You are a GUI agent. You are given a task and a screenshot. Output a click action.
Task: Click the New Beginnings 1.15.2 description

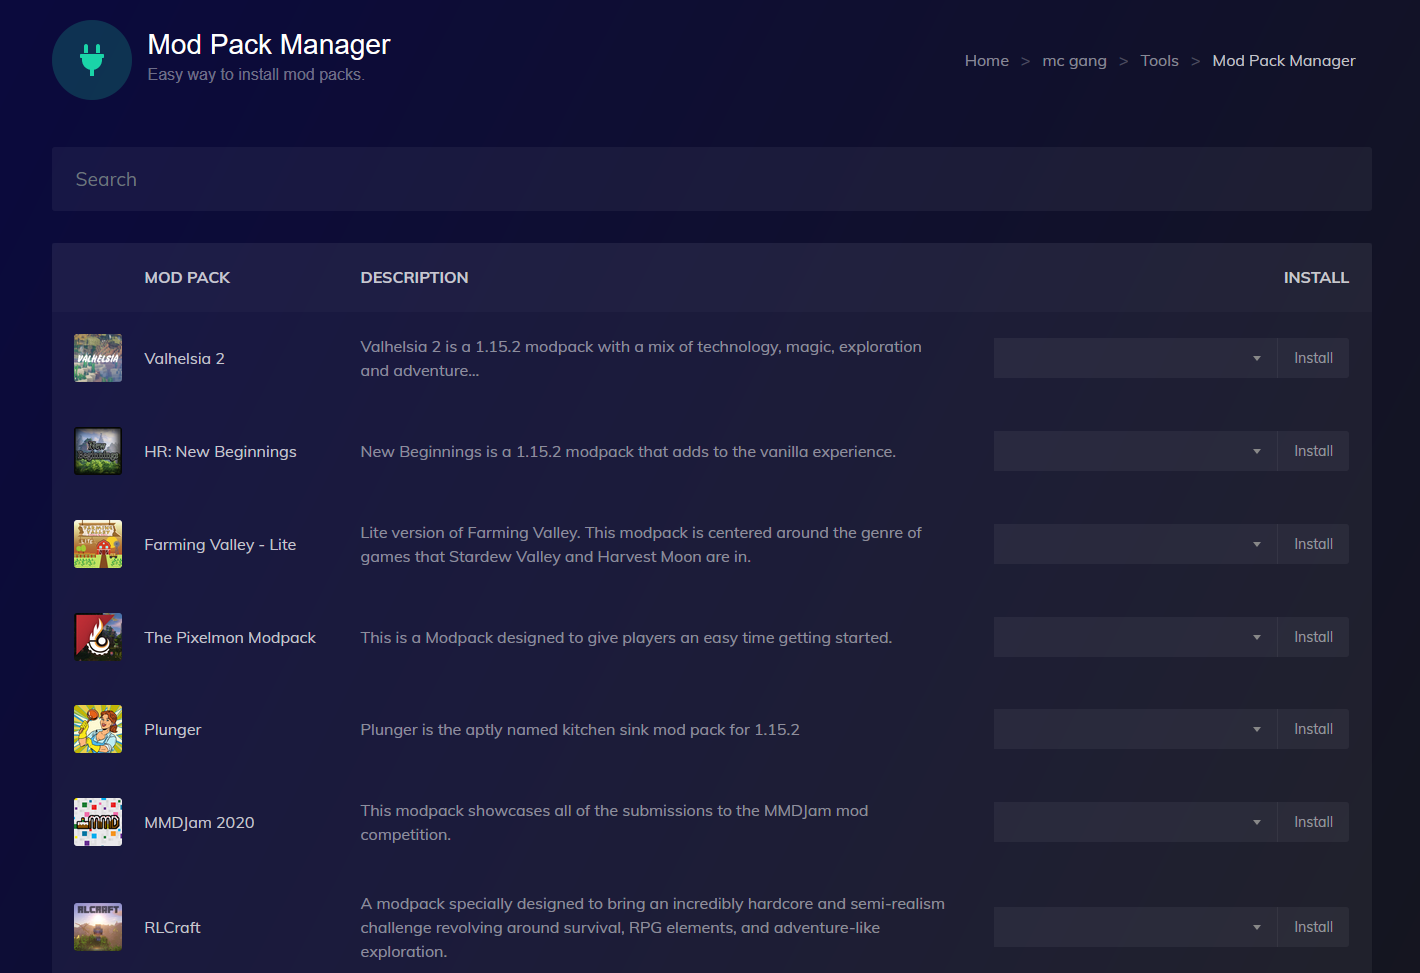[628, 452]
